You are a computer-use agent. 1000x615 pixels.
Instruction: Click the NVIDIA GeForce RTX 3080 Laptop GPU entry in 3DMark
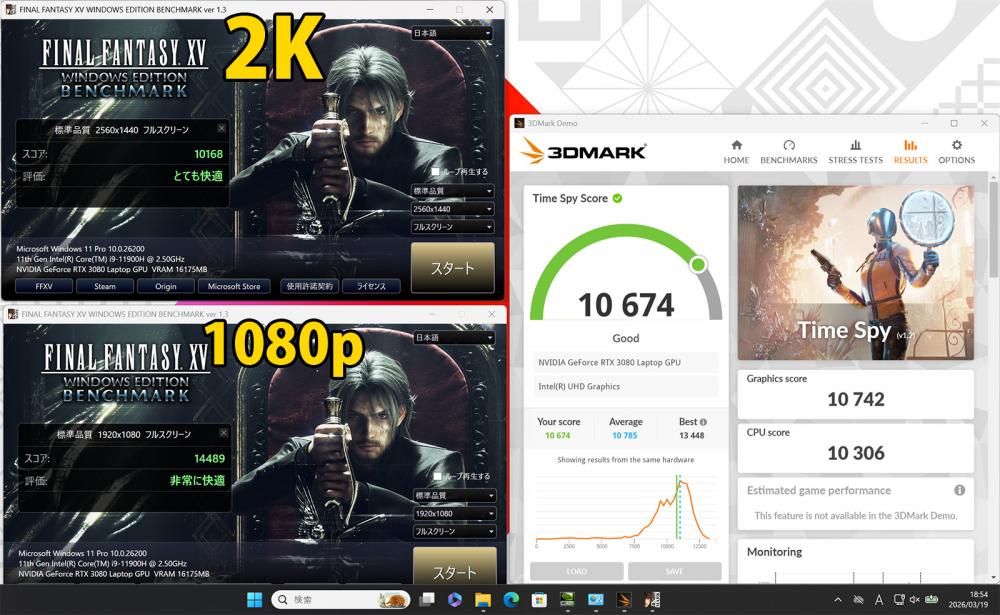tap(625, 362)
